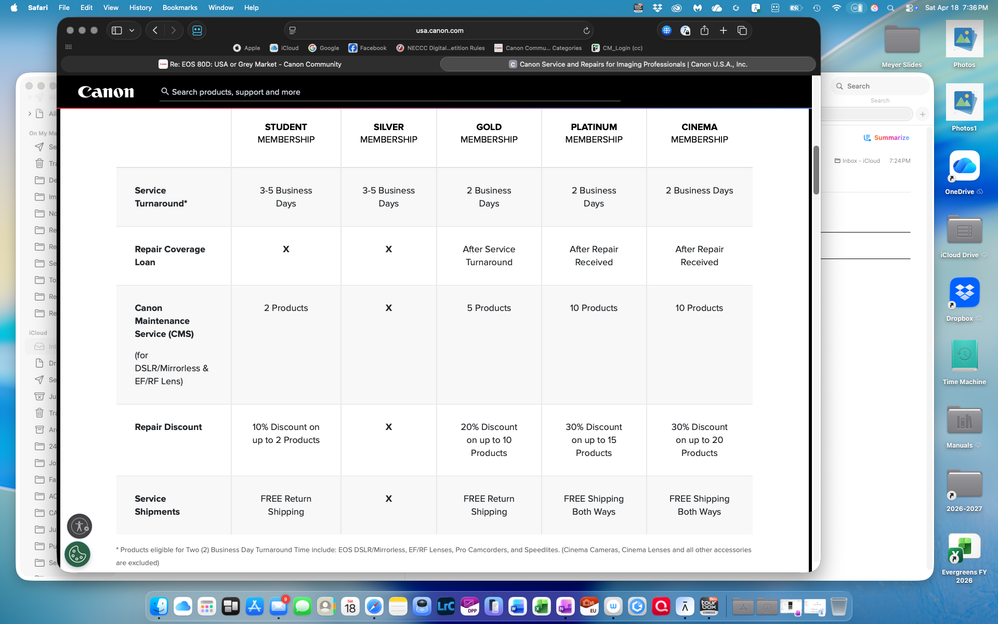Show the Safari tab overview

742,30
